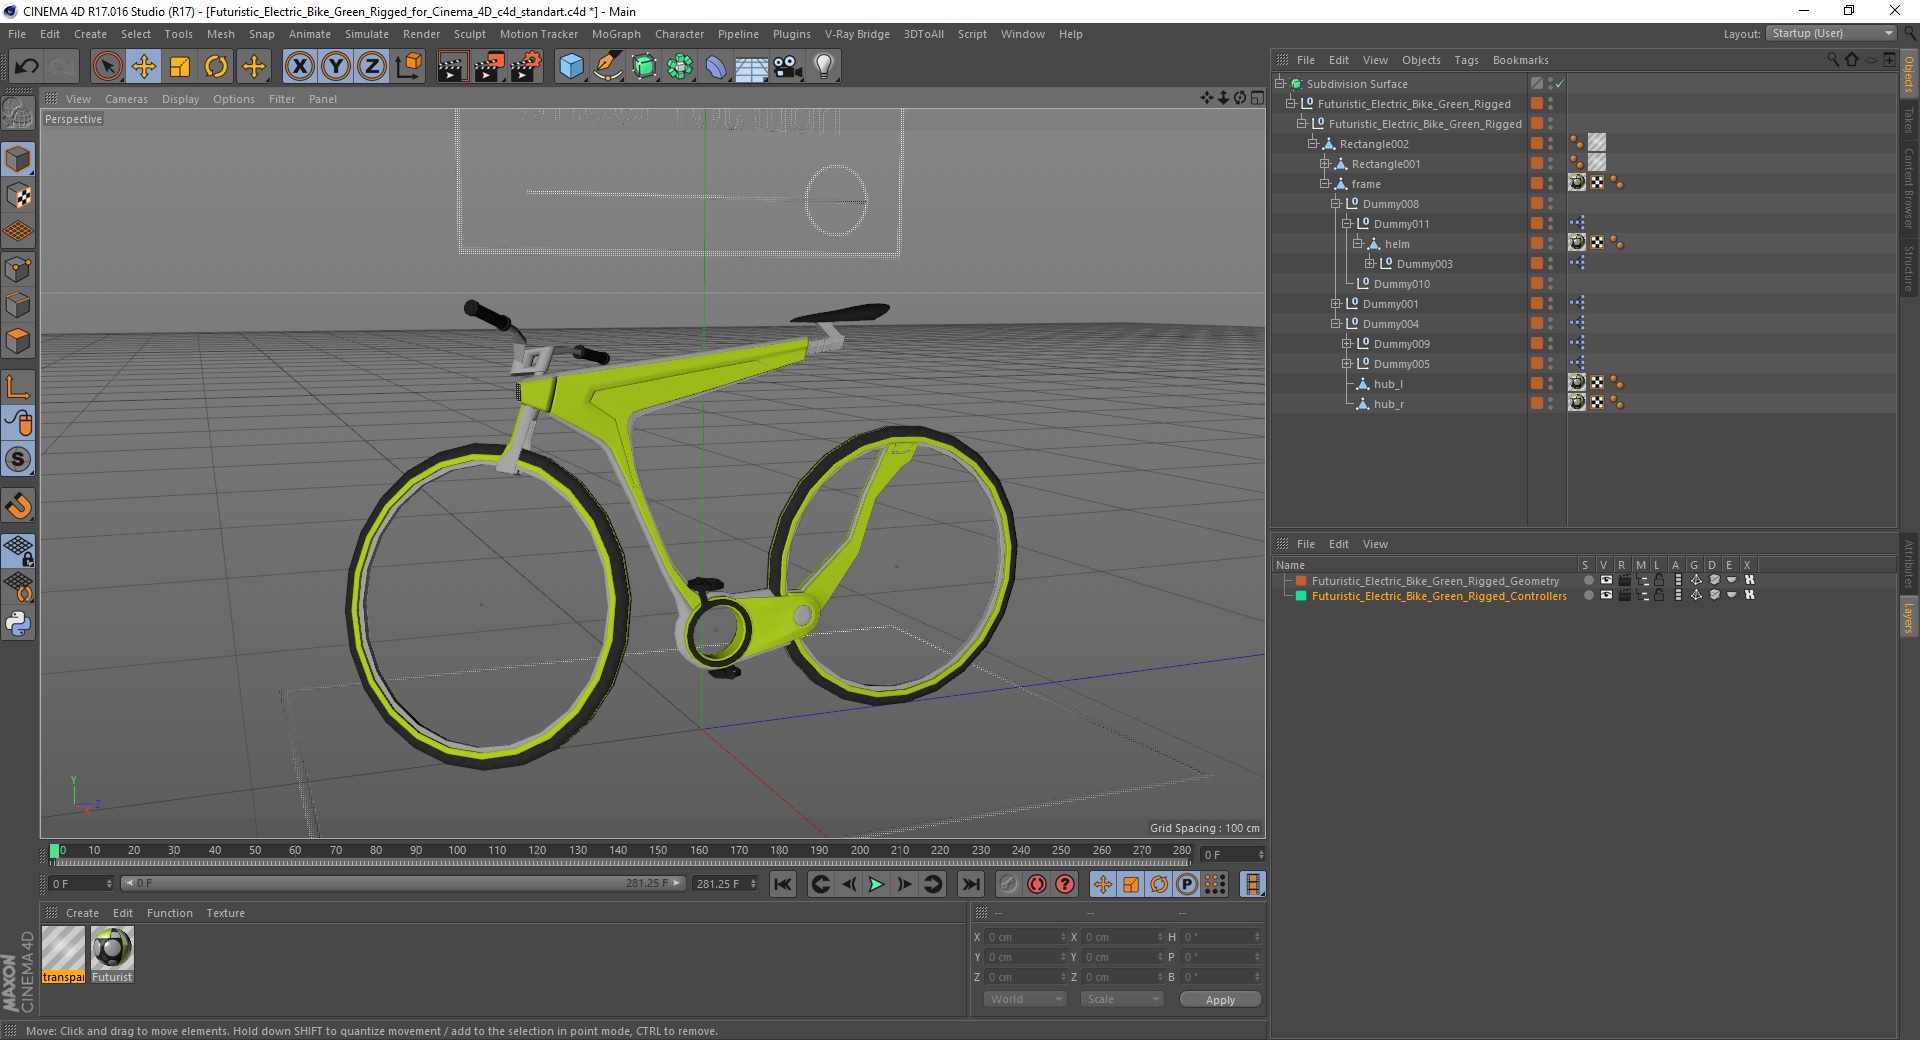1920x1040 pixels.
Task: Click the Geometry layer orange color swatch
Action: click(1301, 580)
